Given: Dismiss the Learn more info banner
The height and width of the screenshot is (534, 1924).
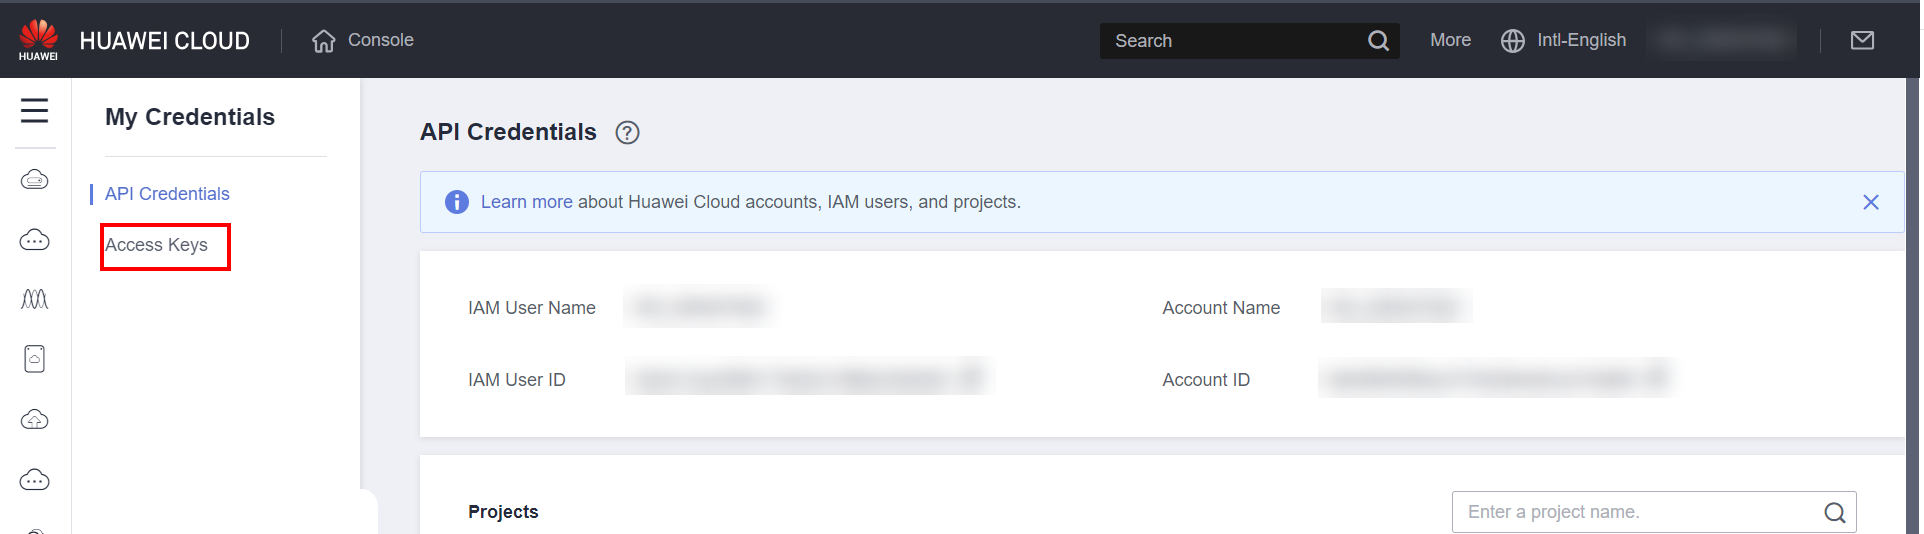Looking at the screenshot, I should (x=1870, y=202).
